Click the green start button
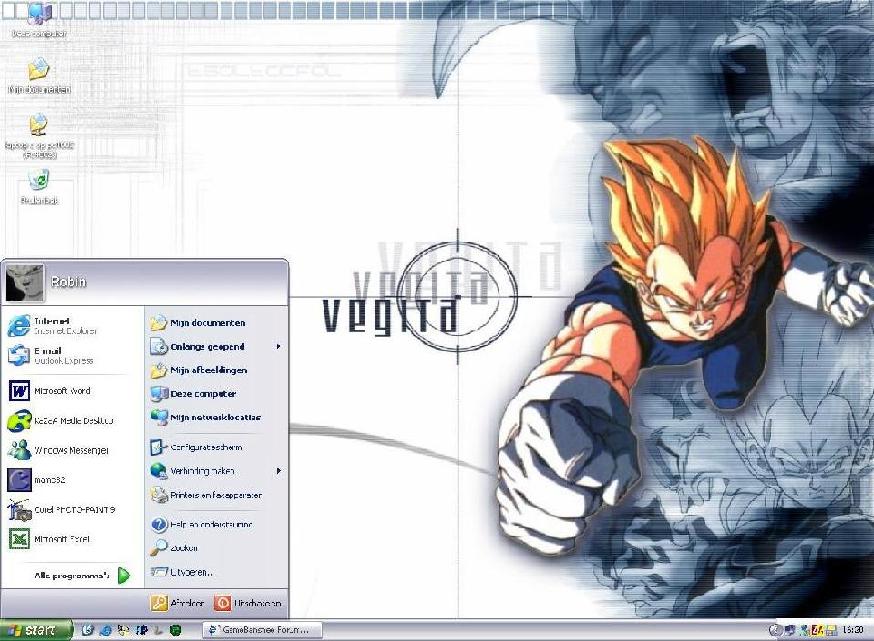The width and height of the screenshot is (874, 641). [x=36, y=630]
